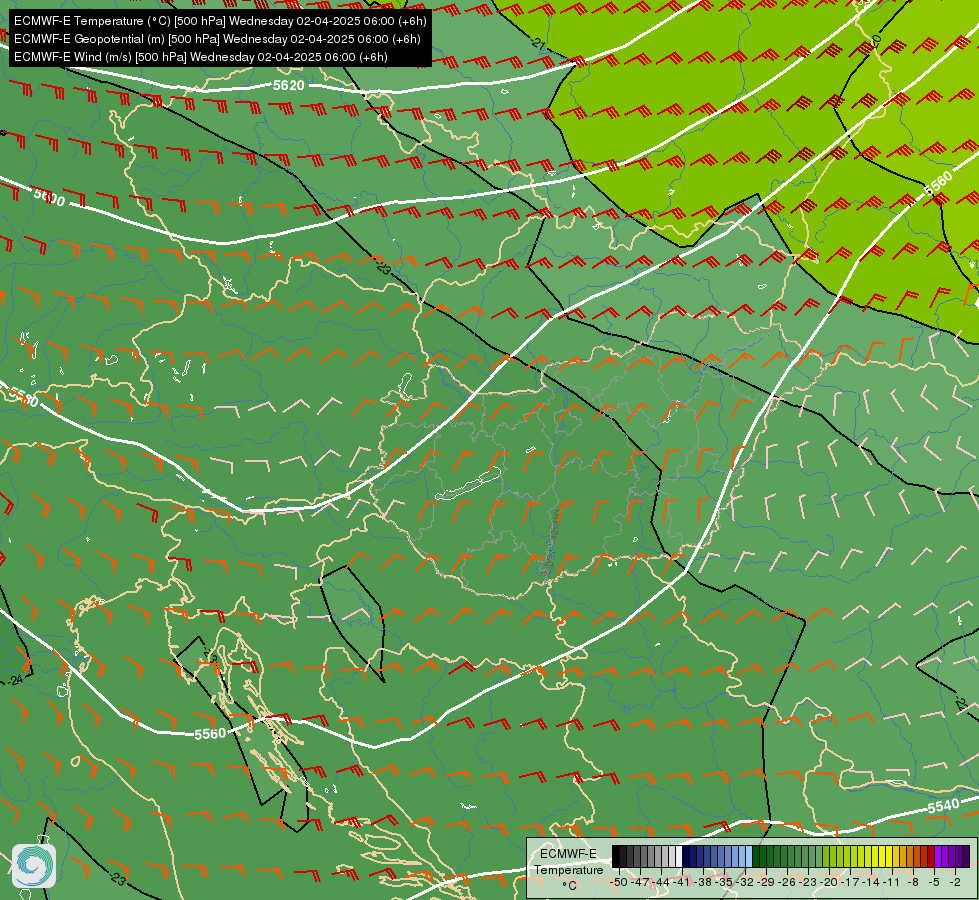The width and height of the screenshot is (979, 900).
Task: Click the °C unit label in legend
Action: (569, 886)
